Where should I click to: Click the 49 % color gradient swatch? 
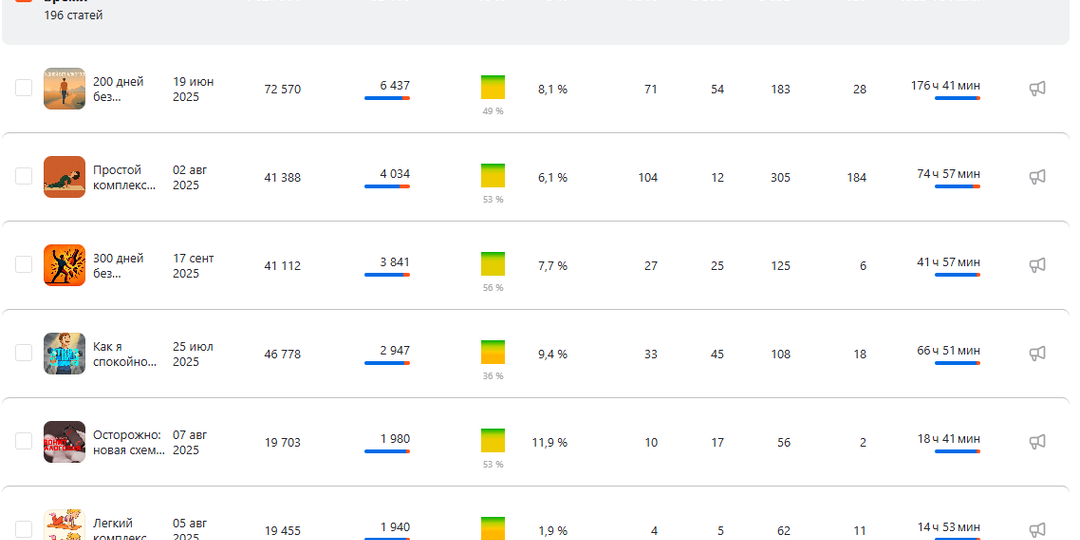pyautogui.click(x=493, y=87)
